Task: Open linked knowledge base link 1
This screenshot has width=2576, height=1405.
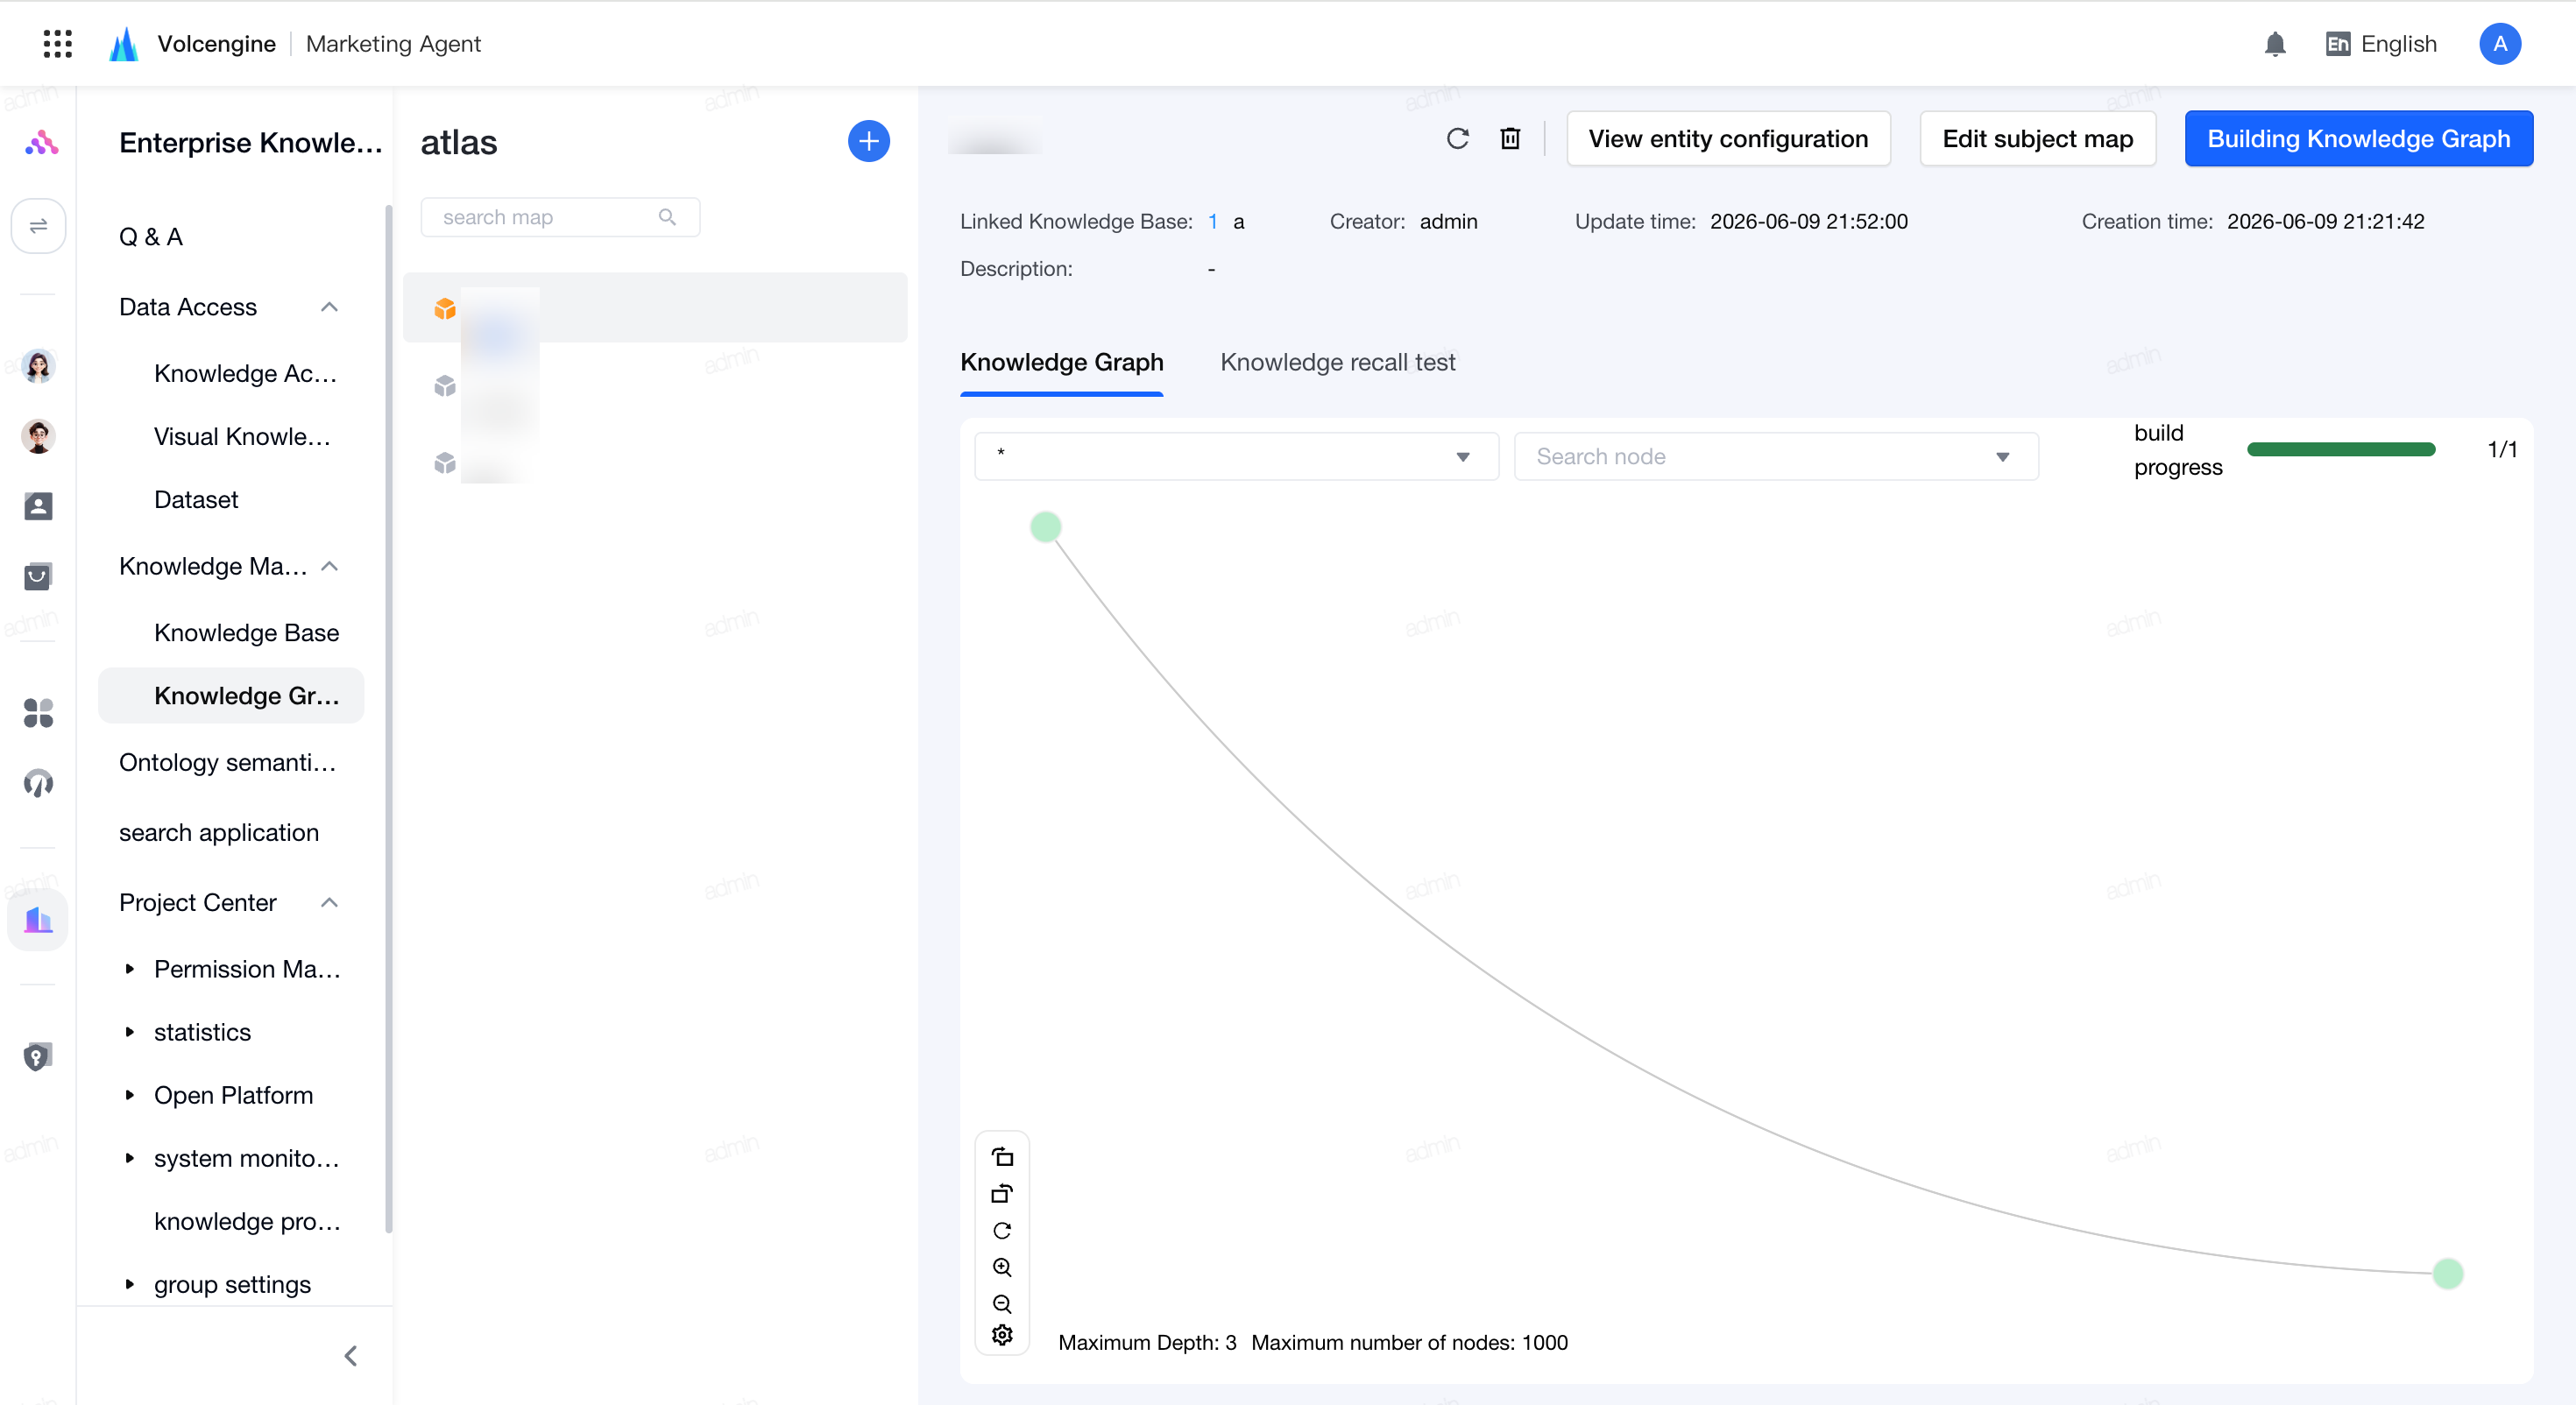Action: [x=1212, y=221]
